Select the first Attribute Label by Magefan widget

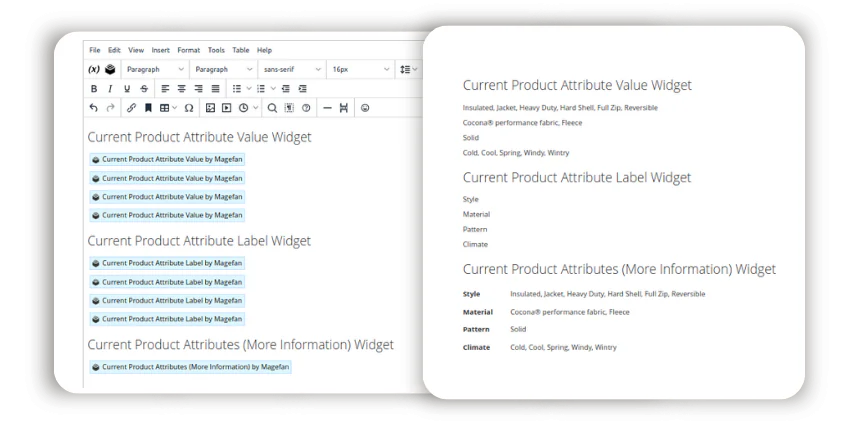(x=167, y=263)
